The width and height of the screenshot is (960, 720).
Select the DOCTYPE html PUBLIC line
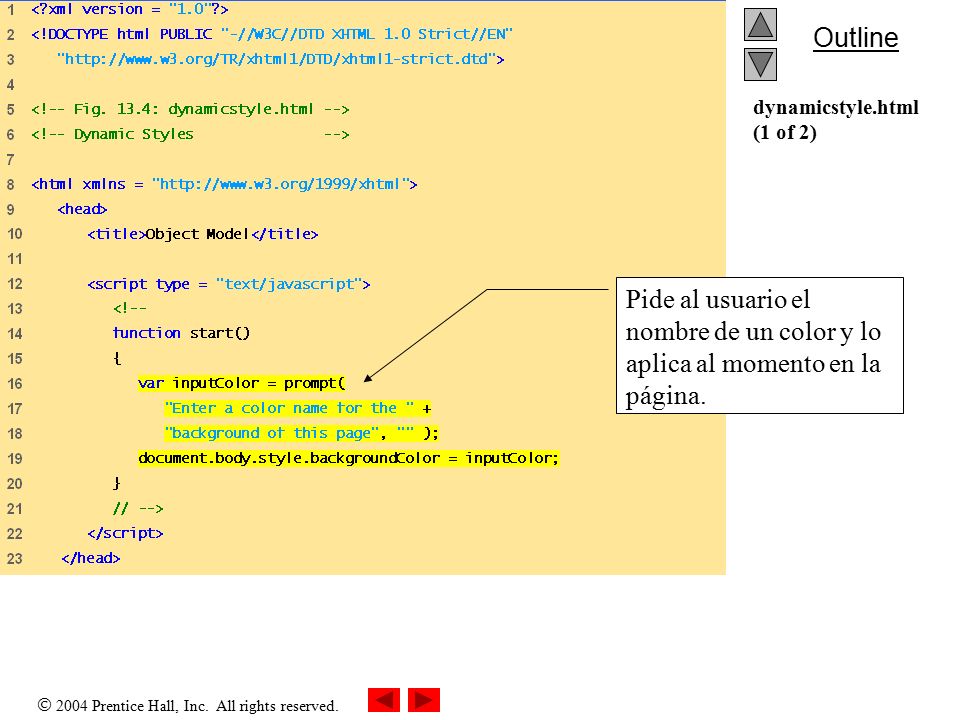(272, 34)
